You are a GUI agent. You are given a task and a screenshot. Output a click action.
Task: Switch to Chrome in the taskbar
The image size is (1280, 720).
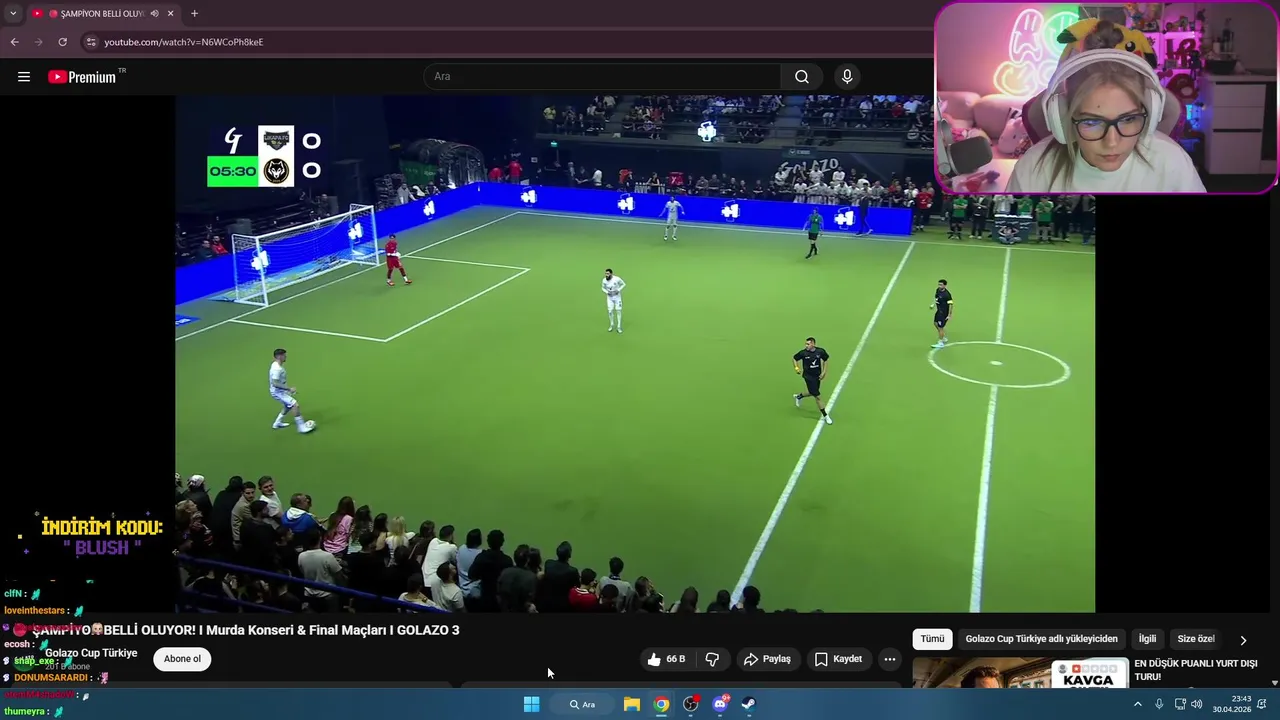click(x=661, y=704)
